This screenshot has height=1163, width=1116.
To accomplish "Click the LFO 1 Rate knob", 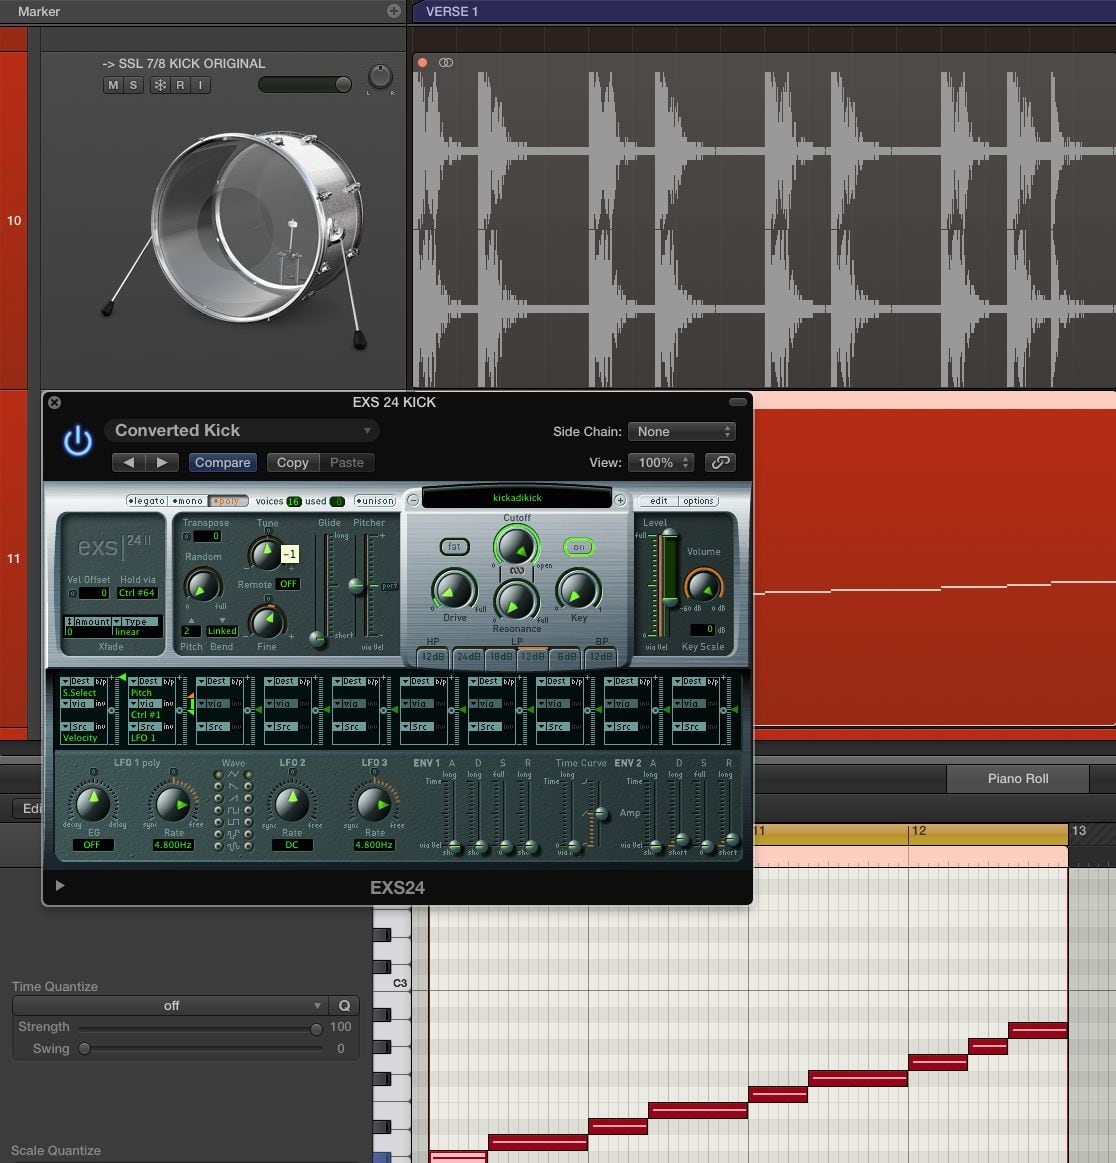I will click(173, 803).
